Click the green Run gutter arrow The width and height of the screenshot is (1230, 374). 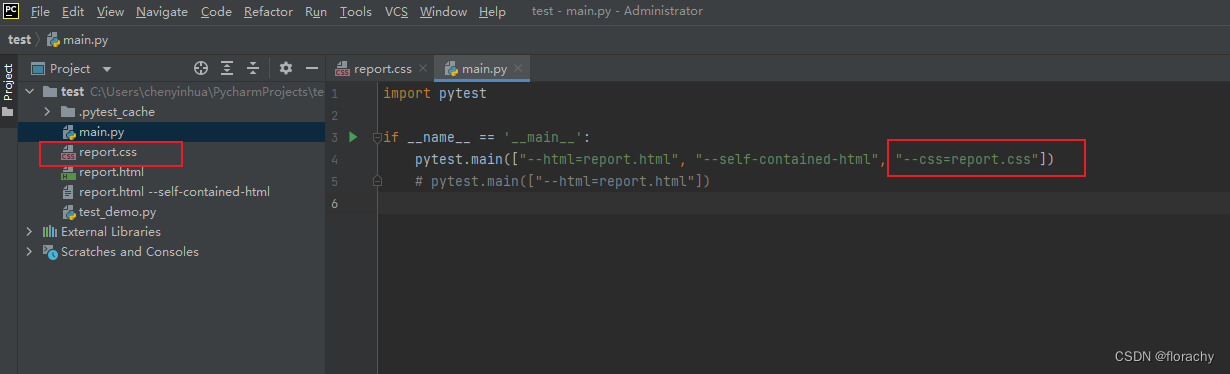[x=353, y=137]
